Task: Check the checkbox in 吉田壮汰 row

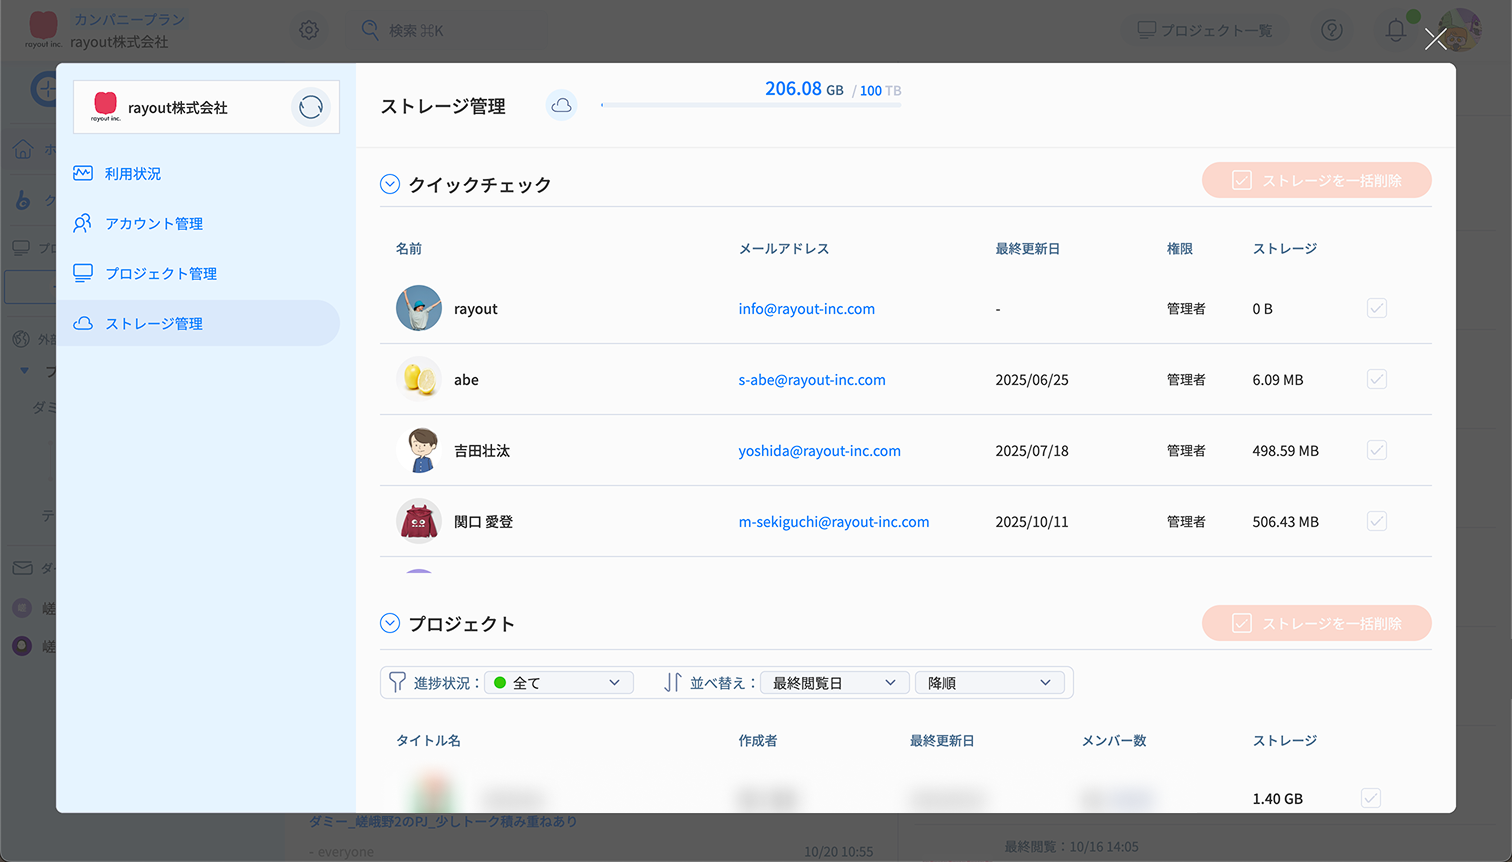Action: coord(1377,450)
